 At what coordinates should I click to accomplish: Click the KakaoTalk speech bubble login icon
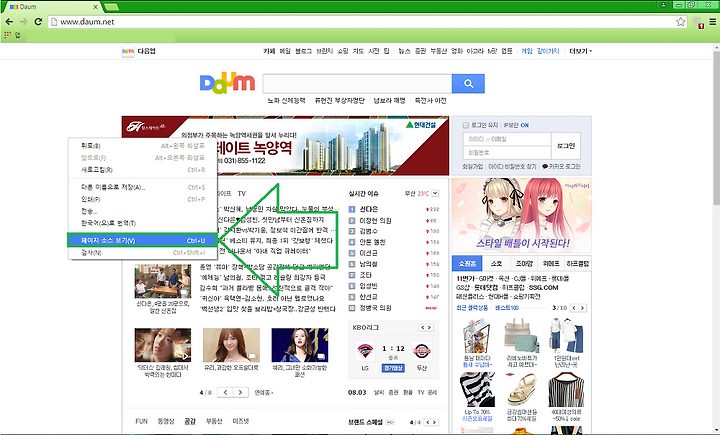(545, 166)
